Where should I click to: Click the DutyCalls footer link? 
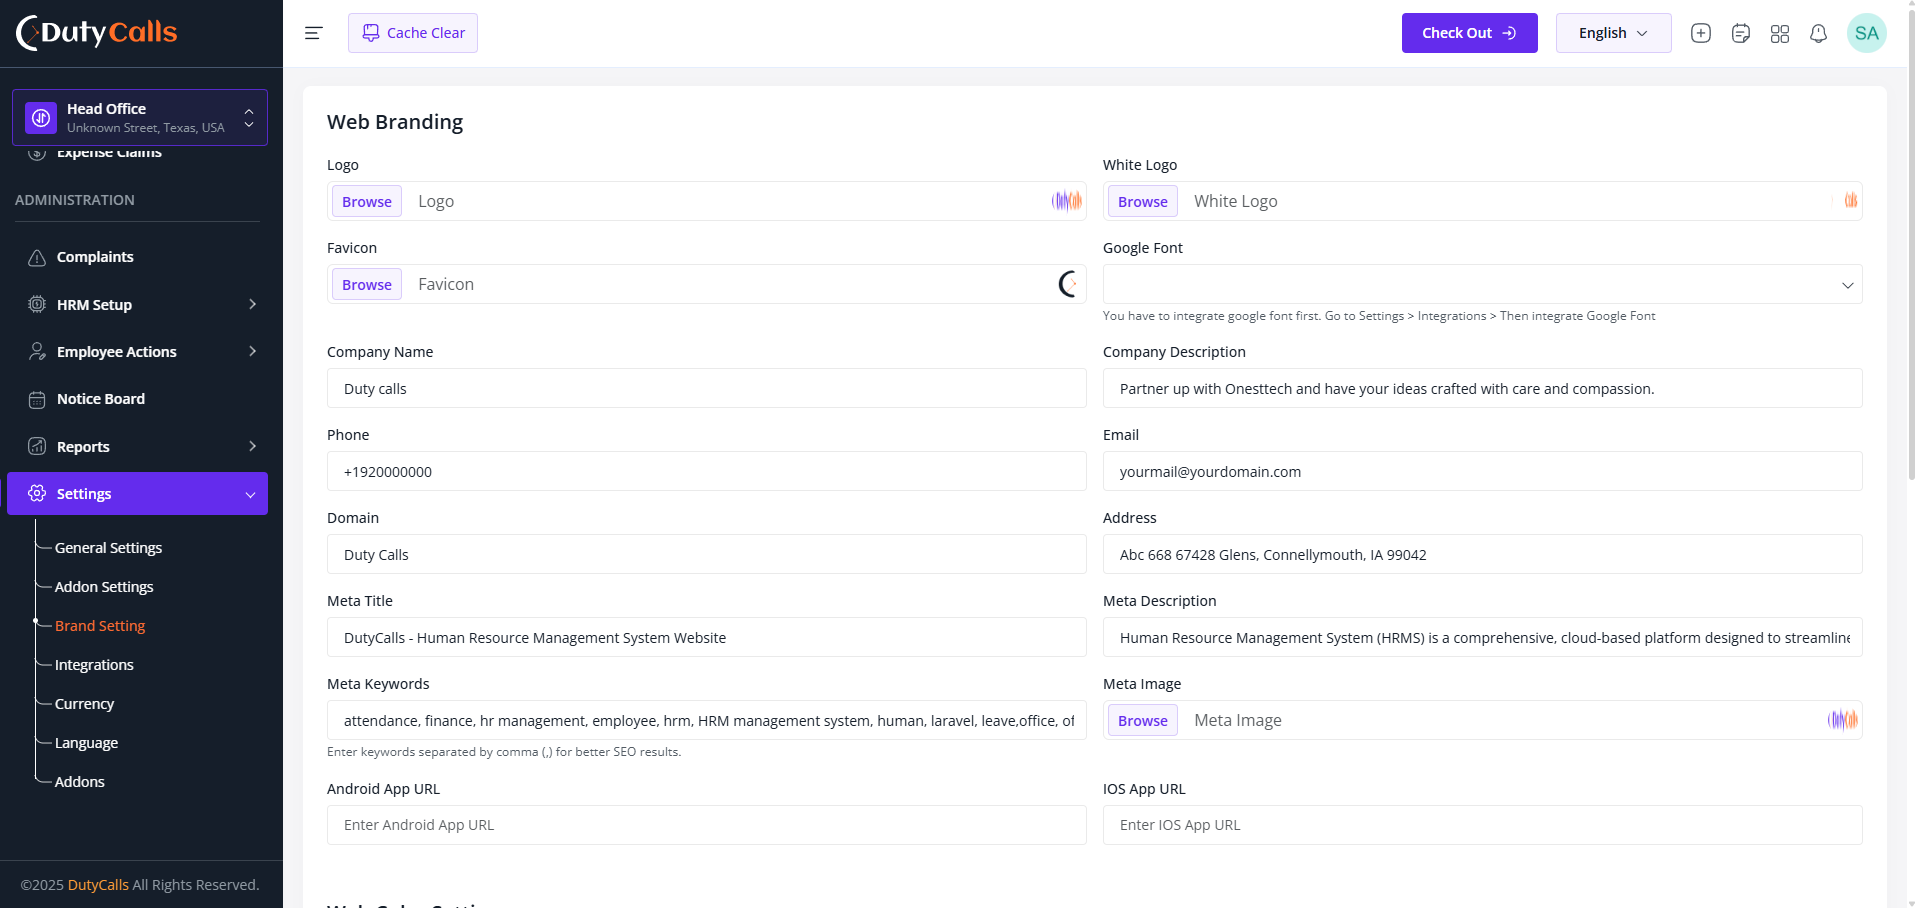[98, 885]
